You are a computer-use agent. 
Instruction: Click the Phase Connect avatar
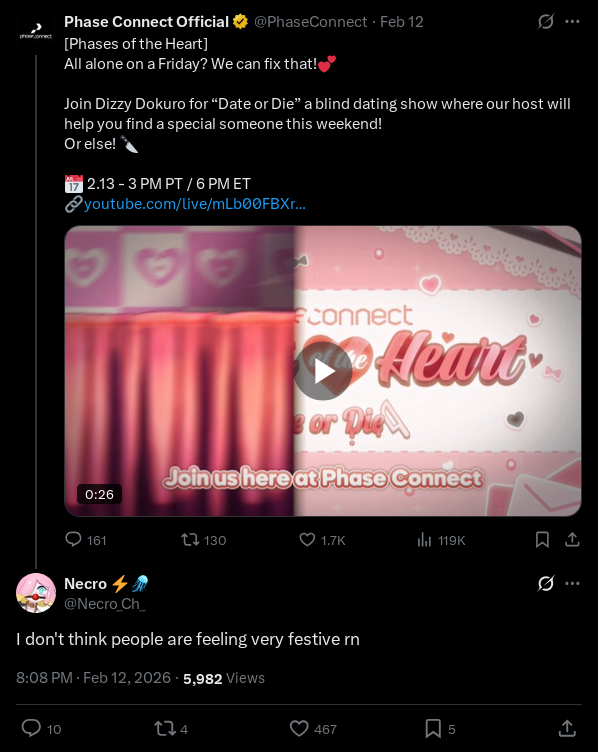pyautogui.click(x=36, y=31)
